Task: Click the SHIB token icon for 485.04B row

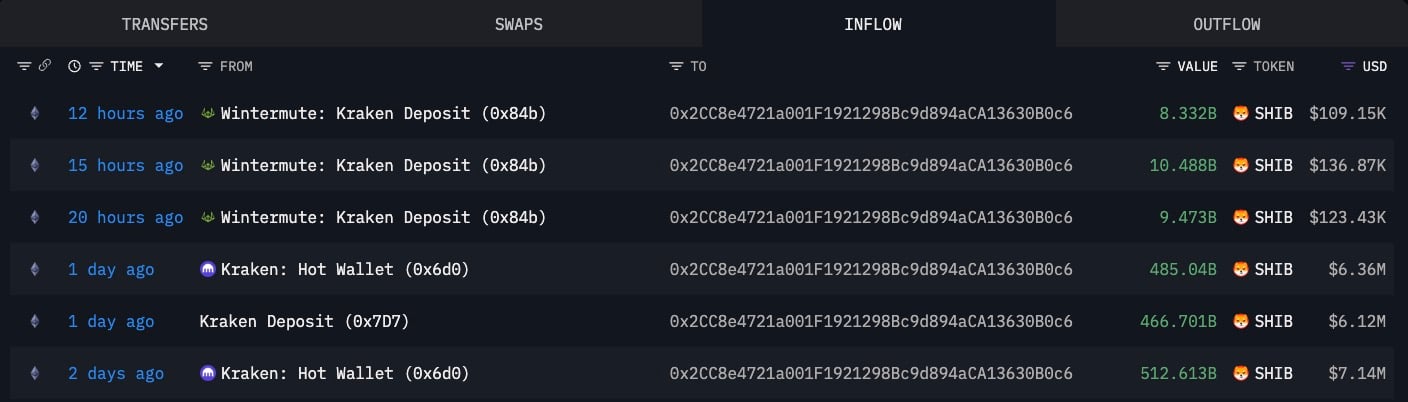Action: (1241, 270)
